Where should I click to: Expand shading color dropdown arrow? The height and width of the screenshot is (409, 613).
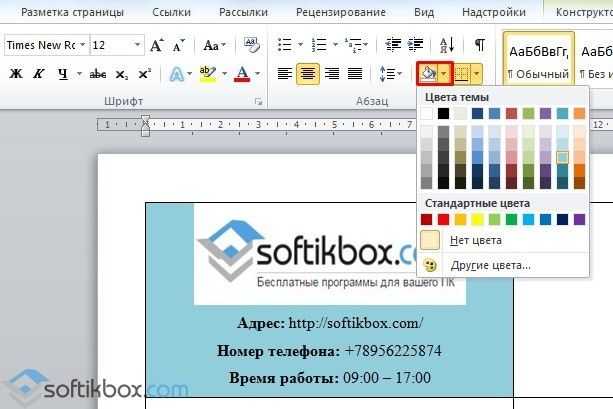444,74
